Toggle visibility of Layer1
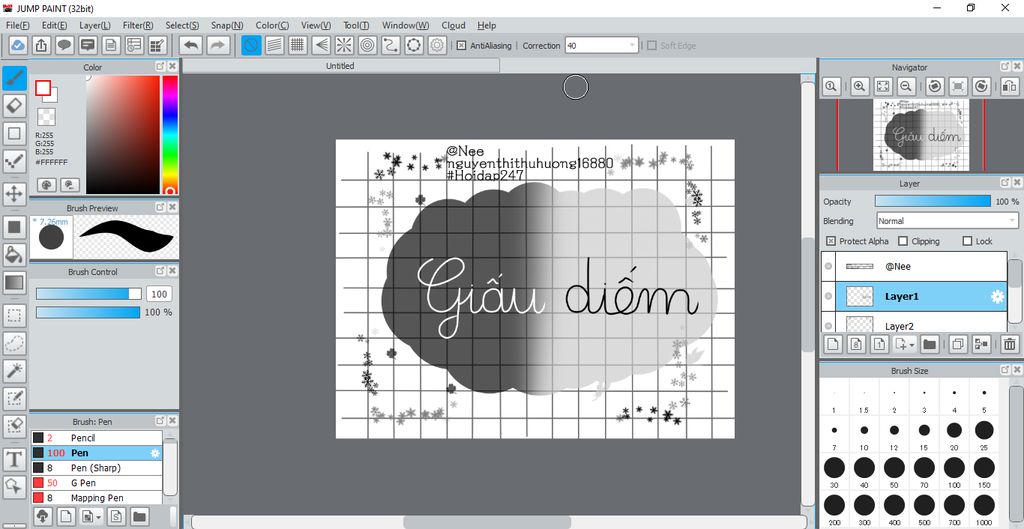Image resolution: width=1024 pixels, height=529 pixels. click(829, 297)
